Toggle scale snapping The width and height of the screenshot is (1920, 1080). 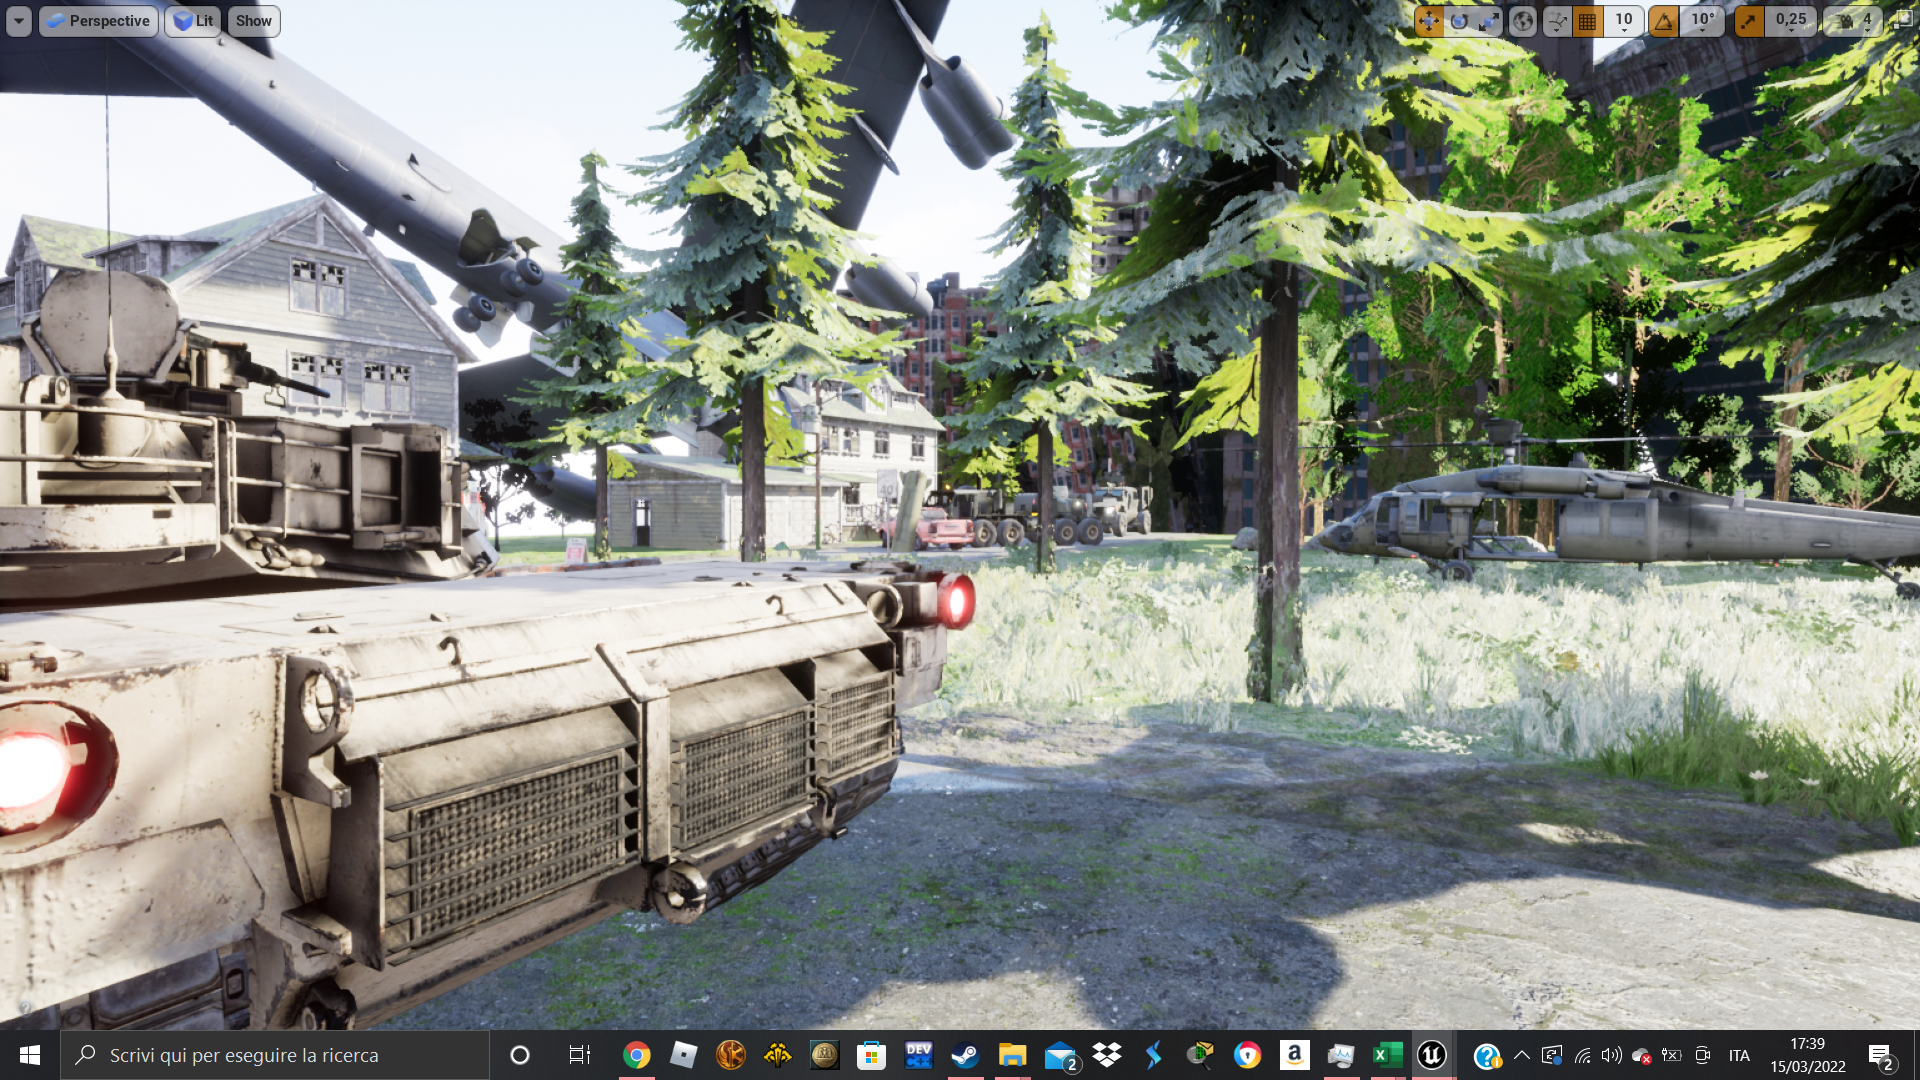click(x=1749, y=21)
